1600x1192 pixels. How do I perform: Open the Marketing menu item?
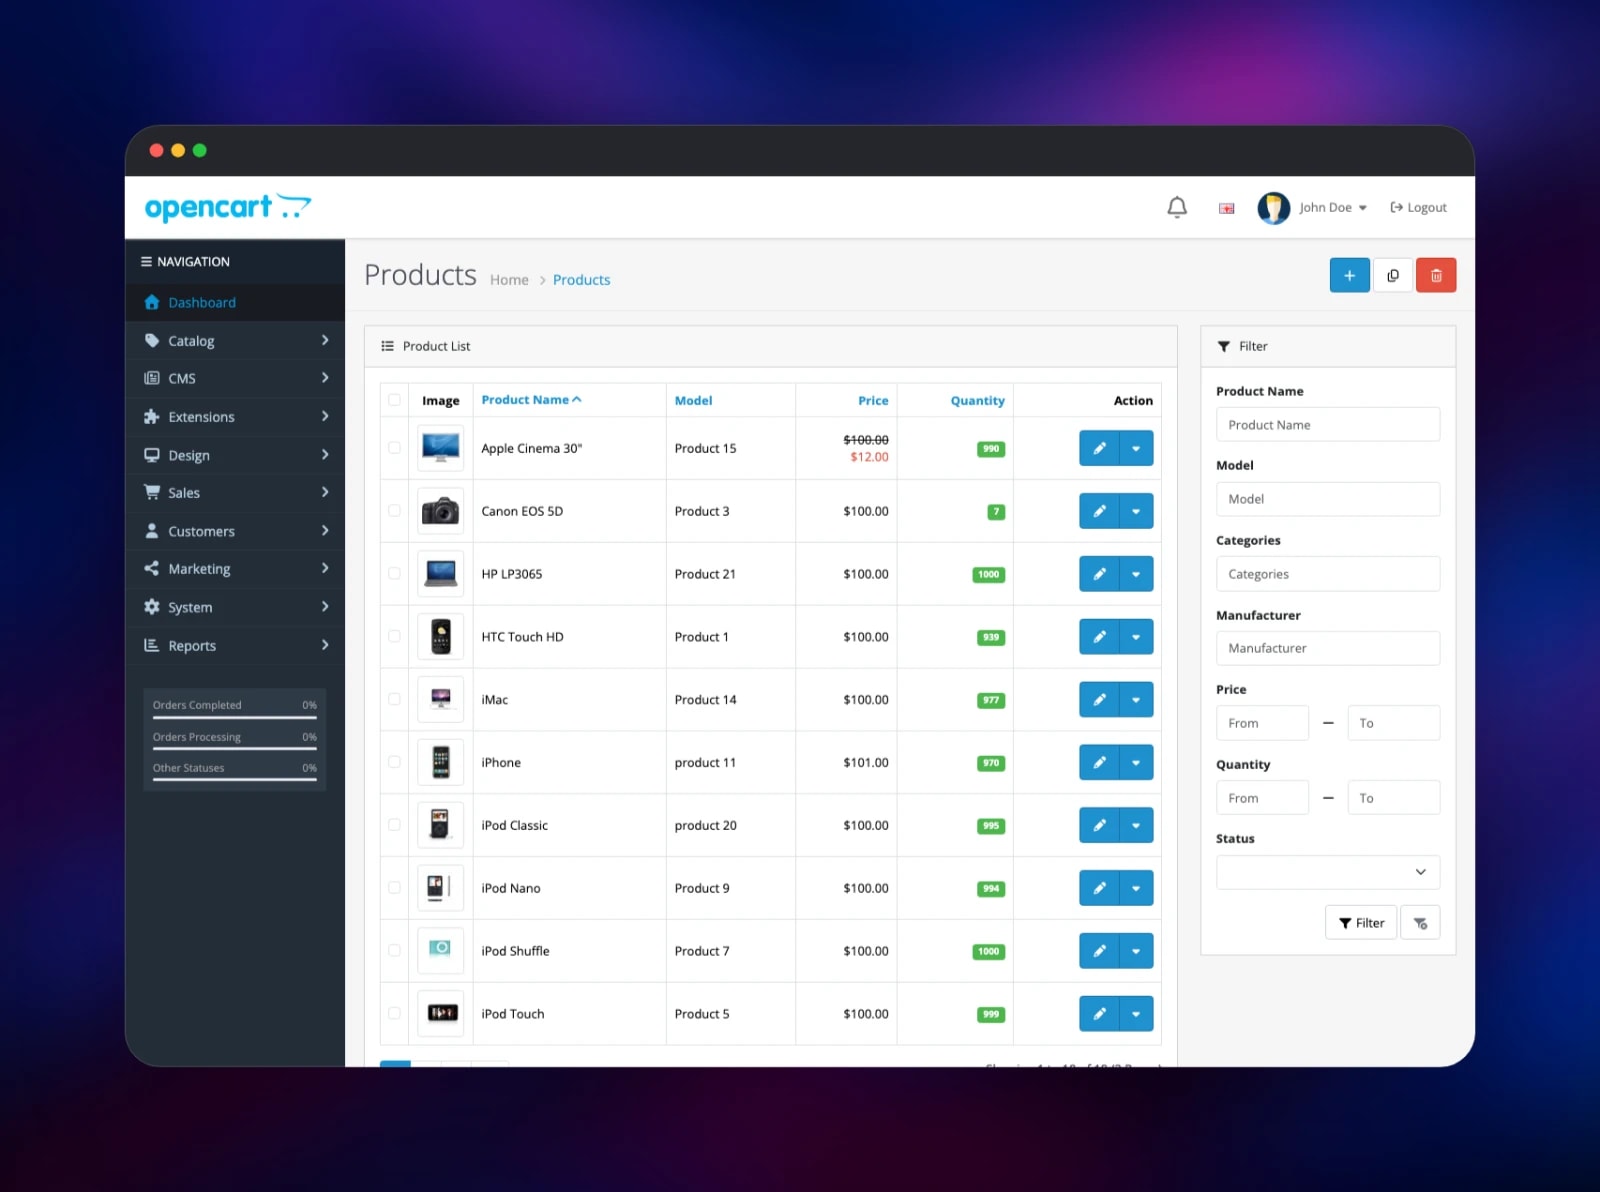tap(235, 569)
